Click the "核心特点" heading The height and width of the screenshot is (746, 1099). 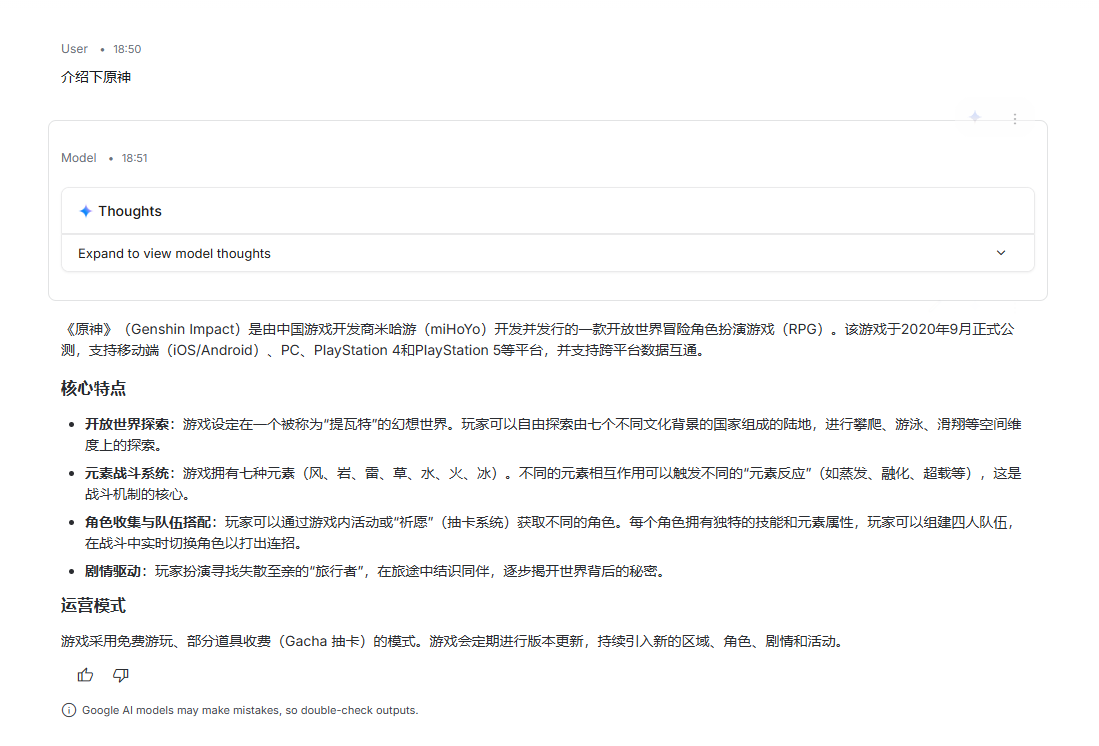point(93,388)
